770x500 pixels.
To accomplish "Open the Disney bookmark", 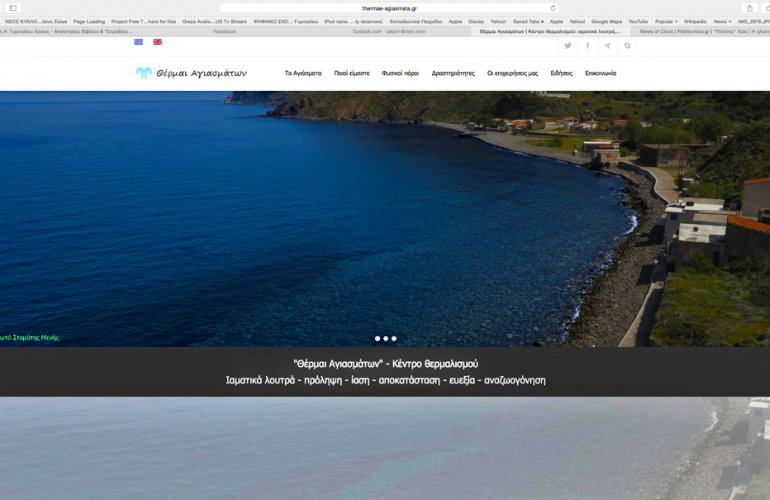I will 476,22.
